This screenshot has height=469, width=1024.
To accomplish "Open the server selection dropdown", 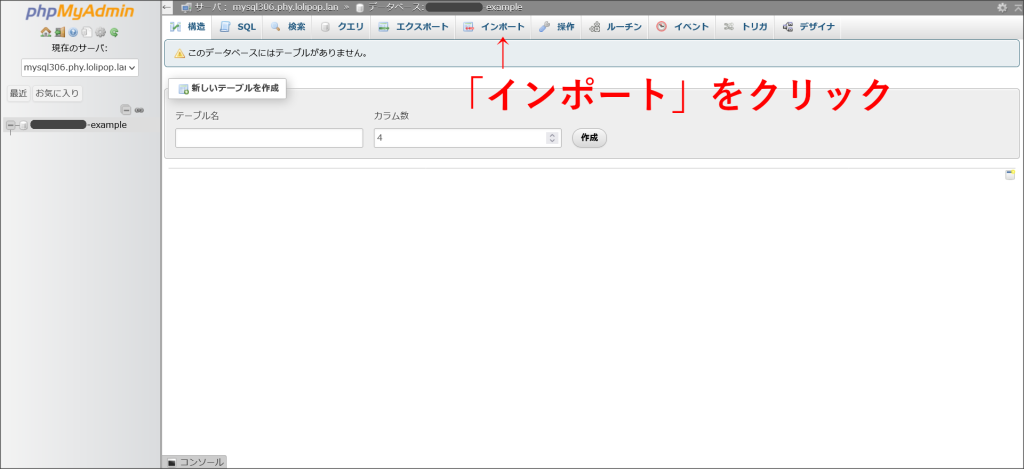I will point(80,67).
